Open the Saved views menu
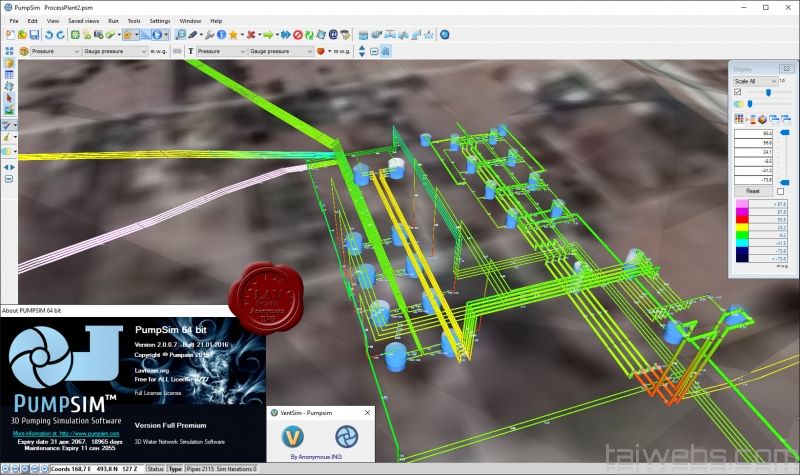 [85, 20]
